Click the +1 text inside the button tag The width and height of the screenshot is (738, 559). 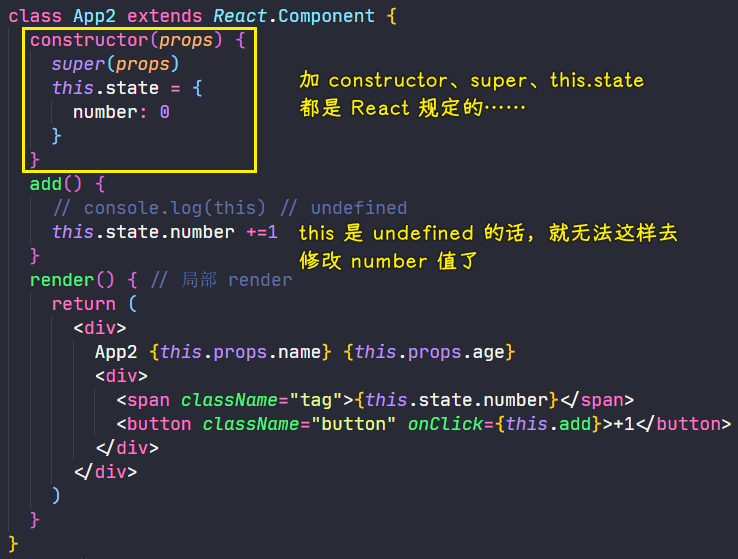pos(620,424)
